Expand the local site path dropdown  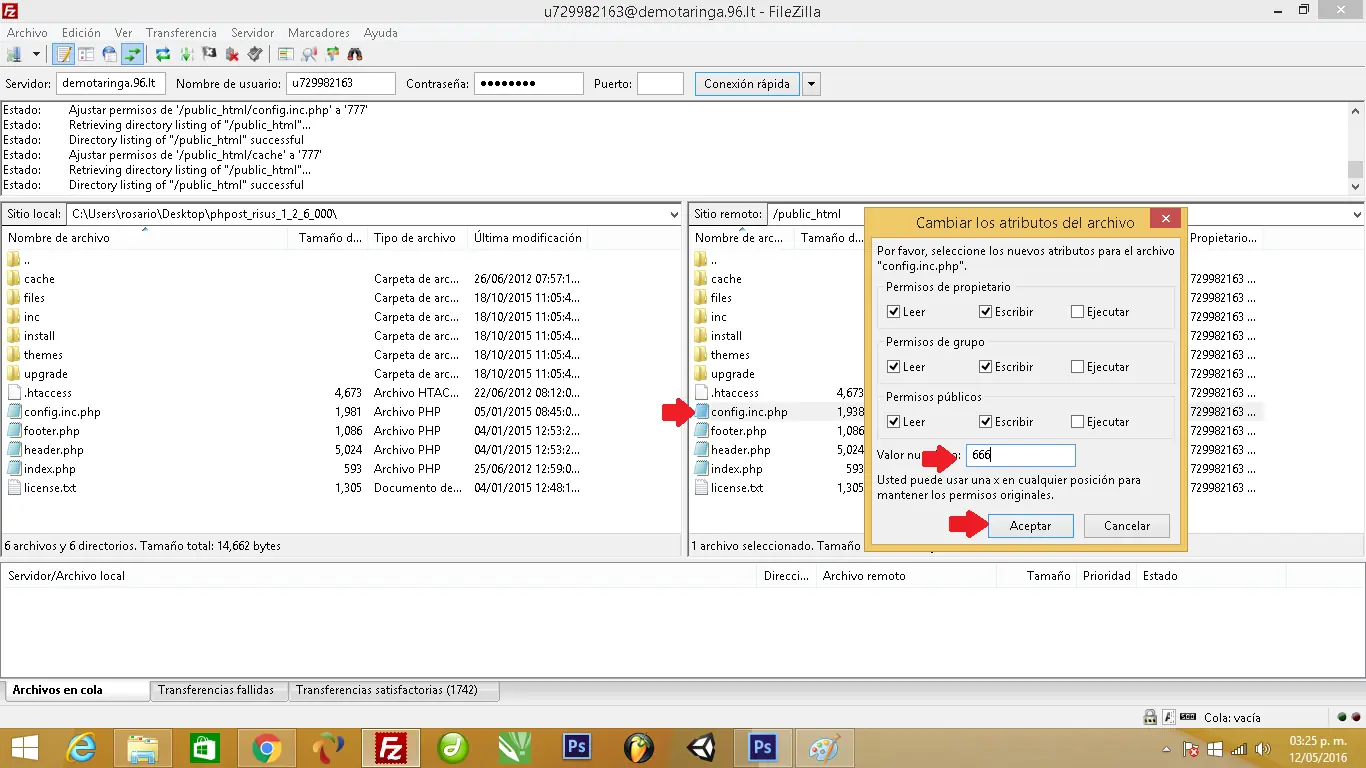[x=675, y=214]
